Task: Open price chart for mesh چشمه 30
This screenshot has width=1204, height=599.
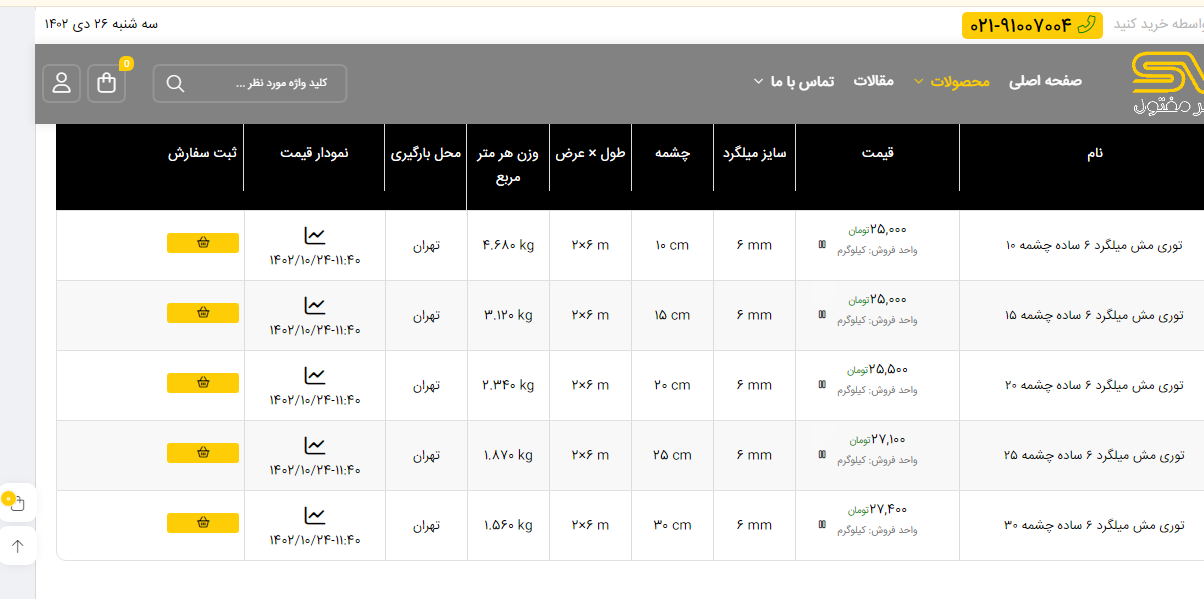Action: point(315,516)
